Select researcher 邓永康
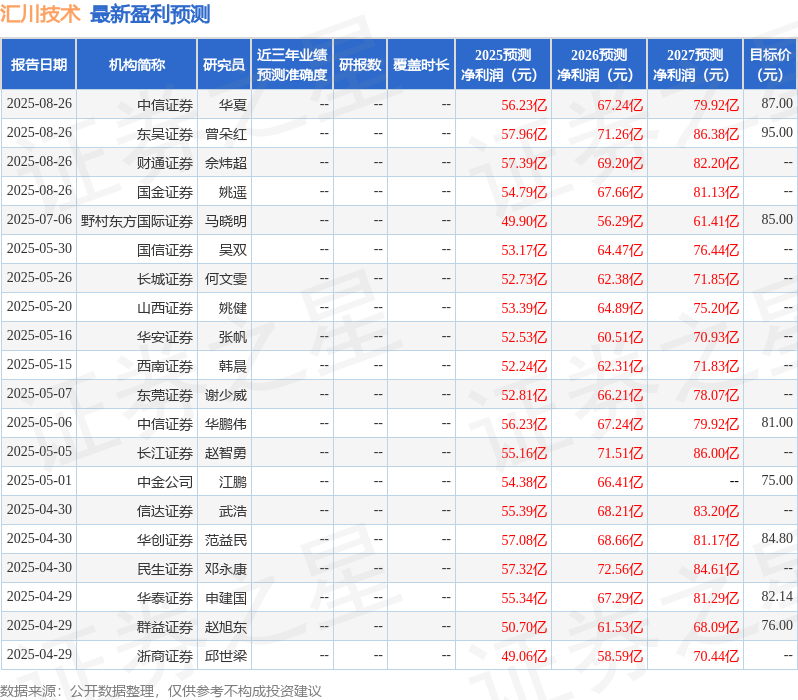The image size is (798, 700). (x=226, y=570)
